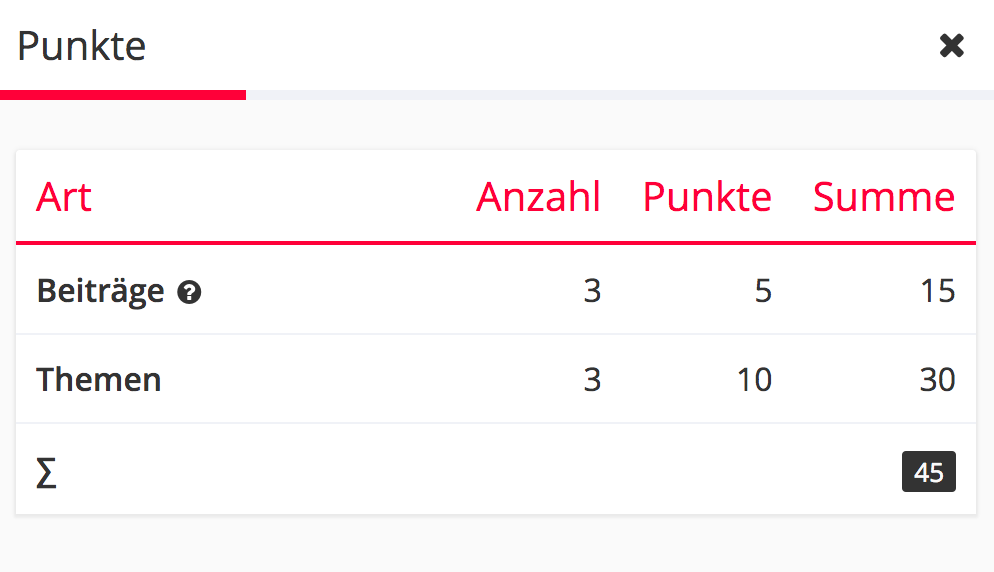Viewport: 994px width, 572px height.
Task: Click the points value 10 for Themen
Action: [x=754, y=380]
